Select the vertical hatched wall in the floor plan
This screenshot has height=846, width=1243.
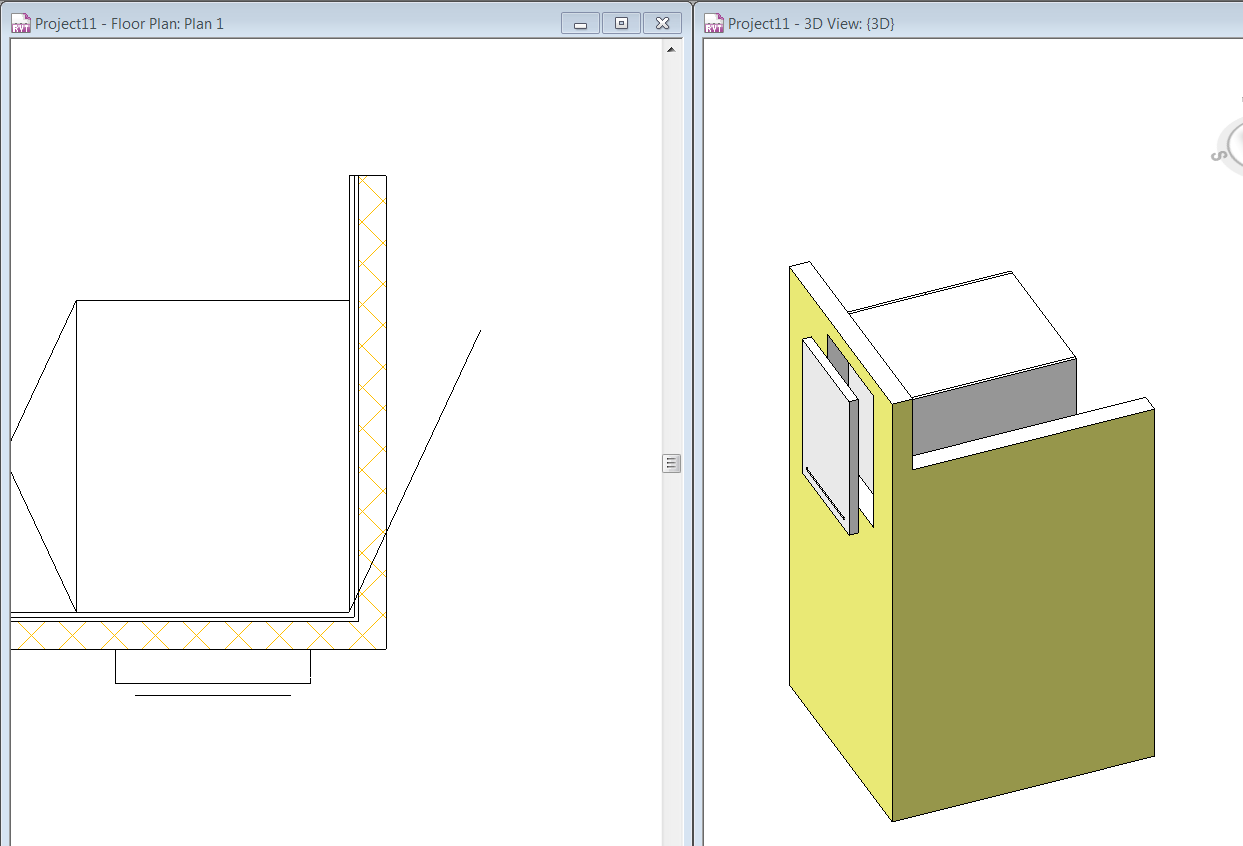point(372,400)
